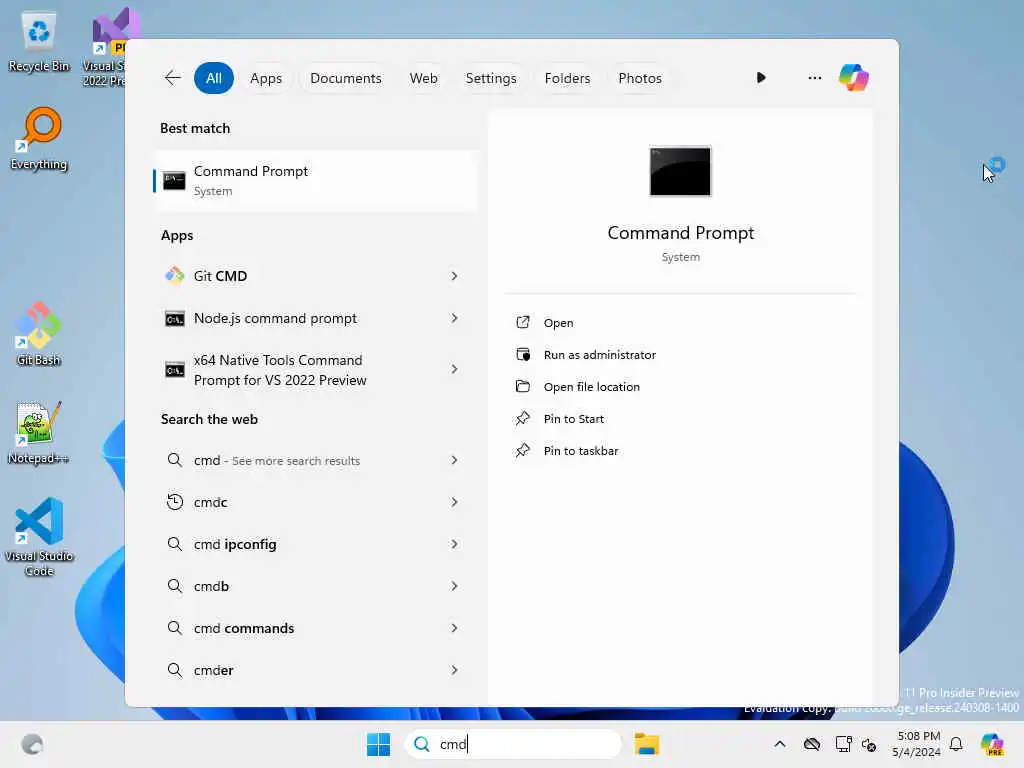Switch to the Apps filter tab

click(x=266, y=78)
